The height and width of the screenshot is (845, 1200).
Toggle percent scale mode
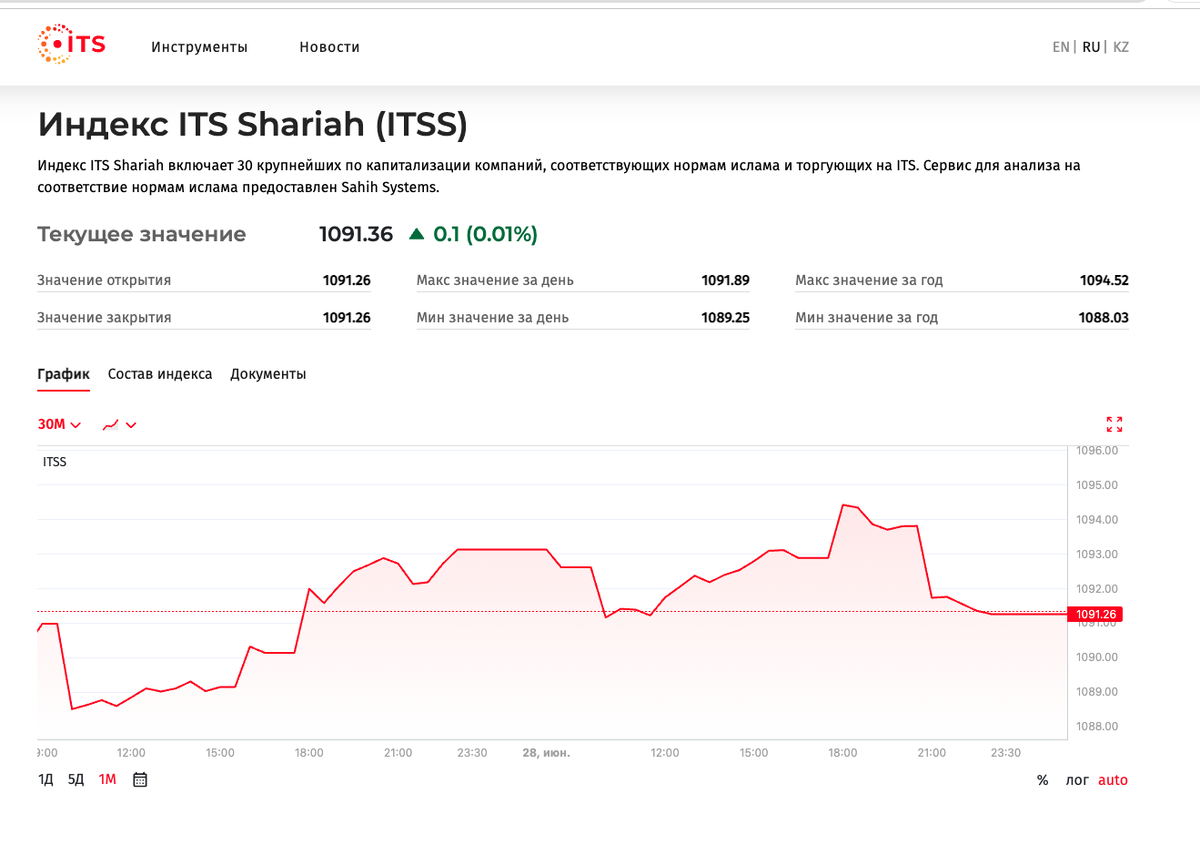1043,780
